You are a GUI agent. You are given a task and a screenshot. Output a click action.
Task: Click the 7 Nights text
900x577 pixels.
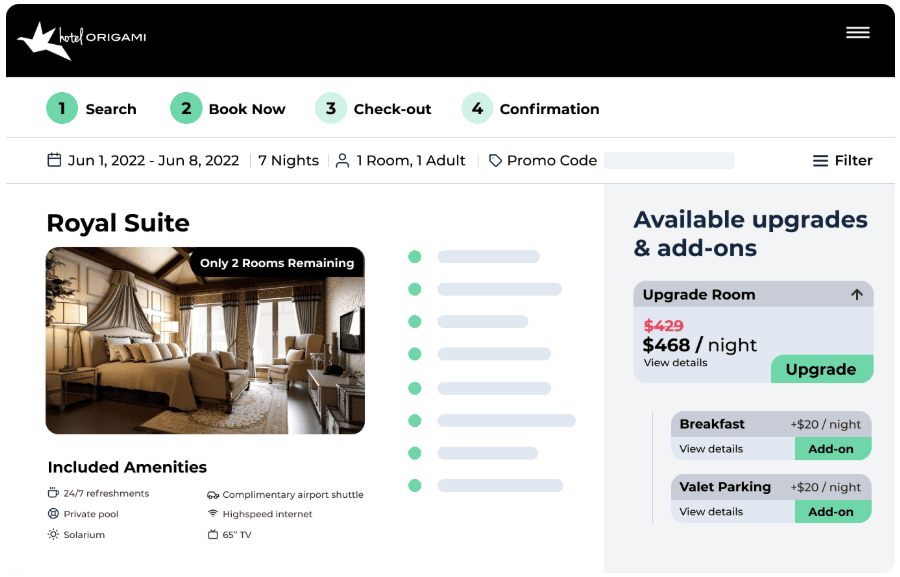pyautogui.click(x=288, y=160)
